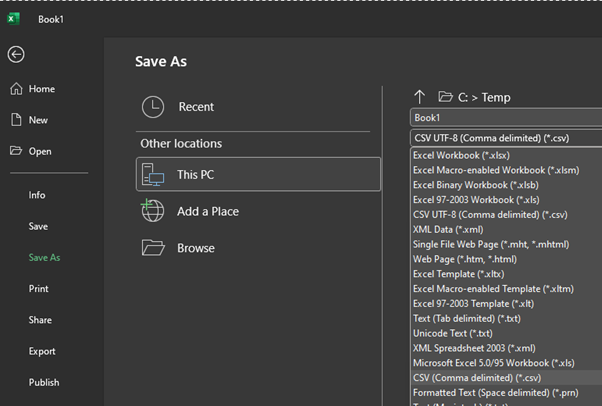Select This PC as save location
Screen dimensions: 602x406
click(x=258, y=174)
